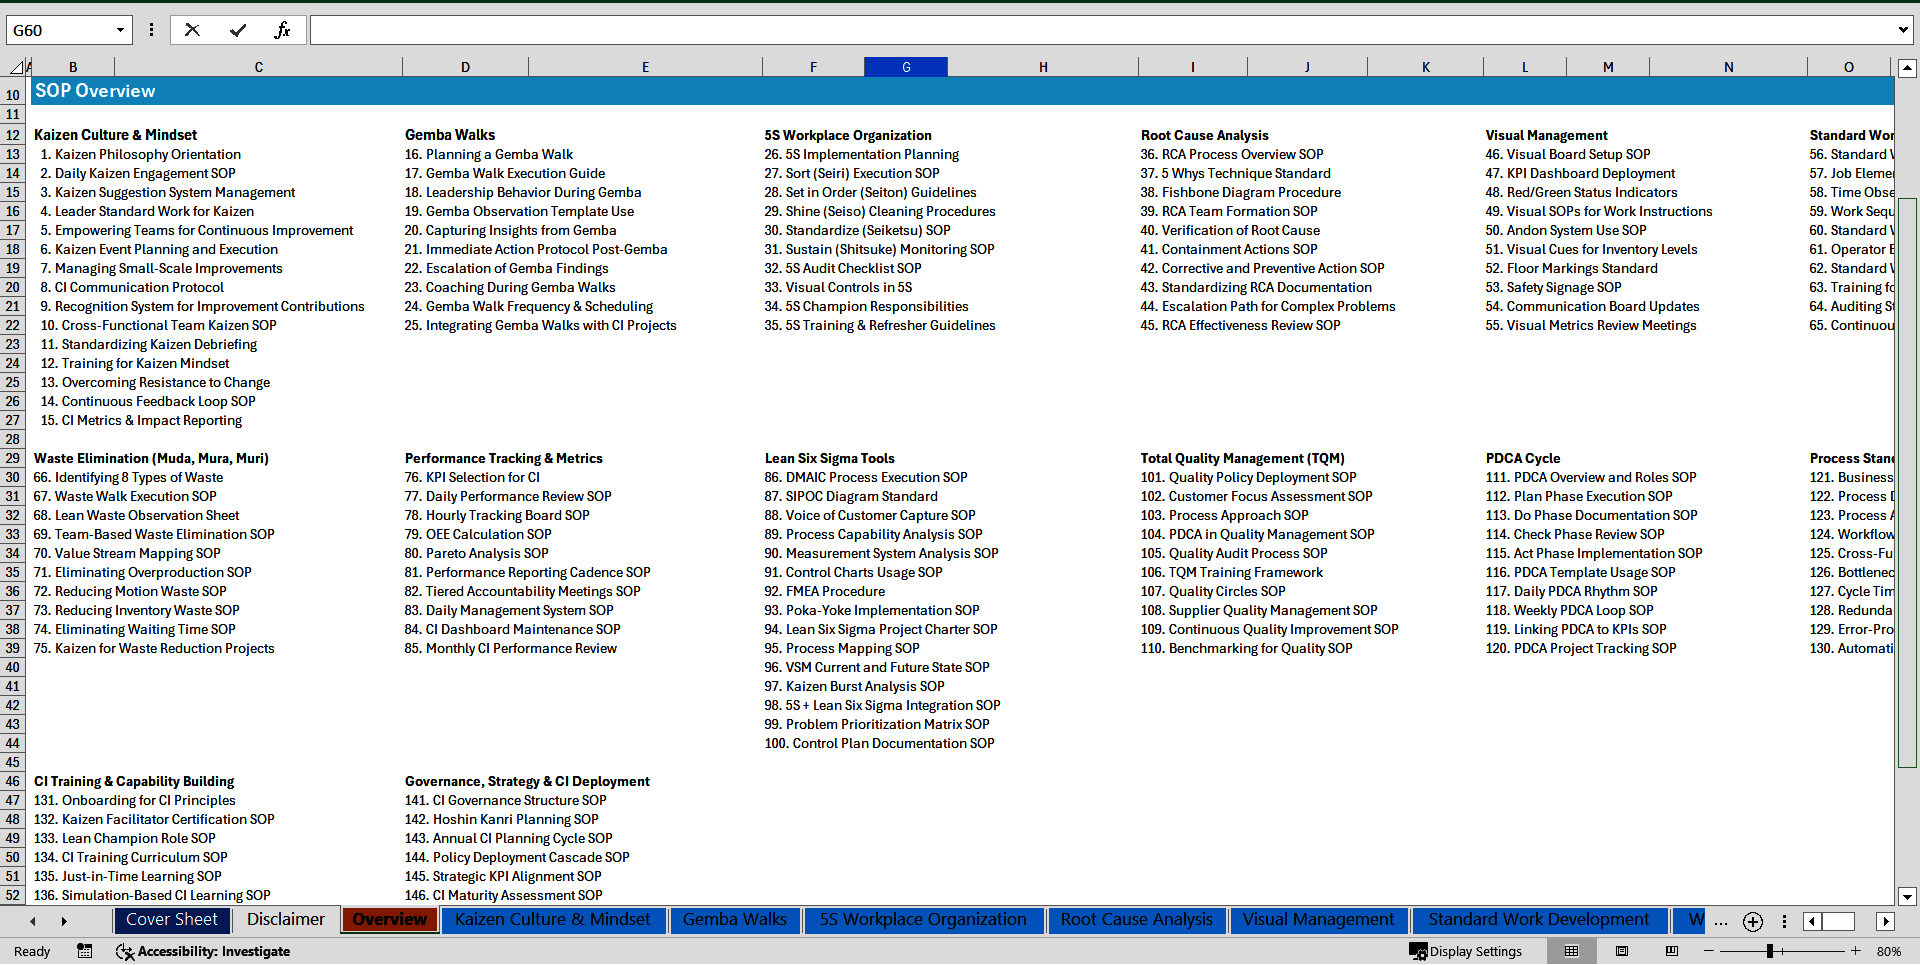Image resolution: width=1920 pixels, height=965 pixels.
Task: Switch to Normal view
Action: coord(1571,951)
